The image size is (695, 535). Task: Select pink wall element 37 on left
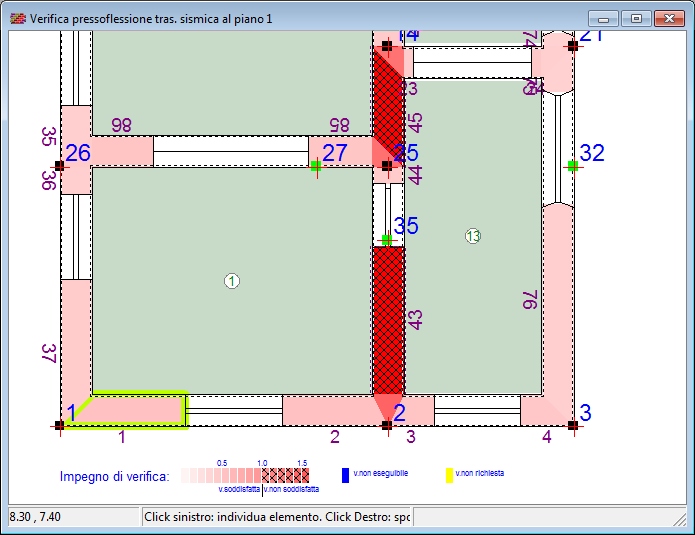[75, 335]
